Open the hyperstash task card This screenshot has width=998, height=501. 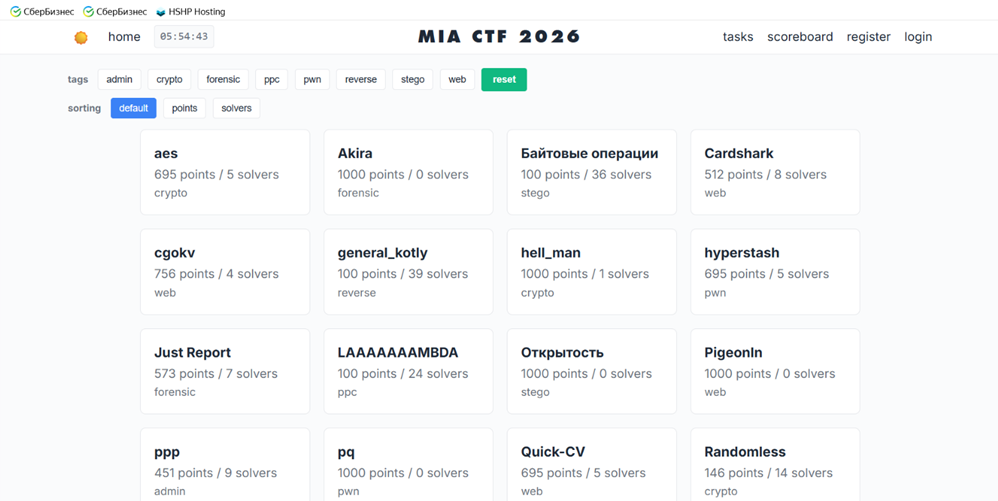(x=775, y=272)
